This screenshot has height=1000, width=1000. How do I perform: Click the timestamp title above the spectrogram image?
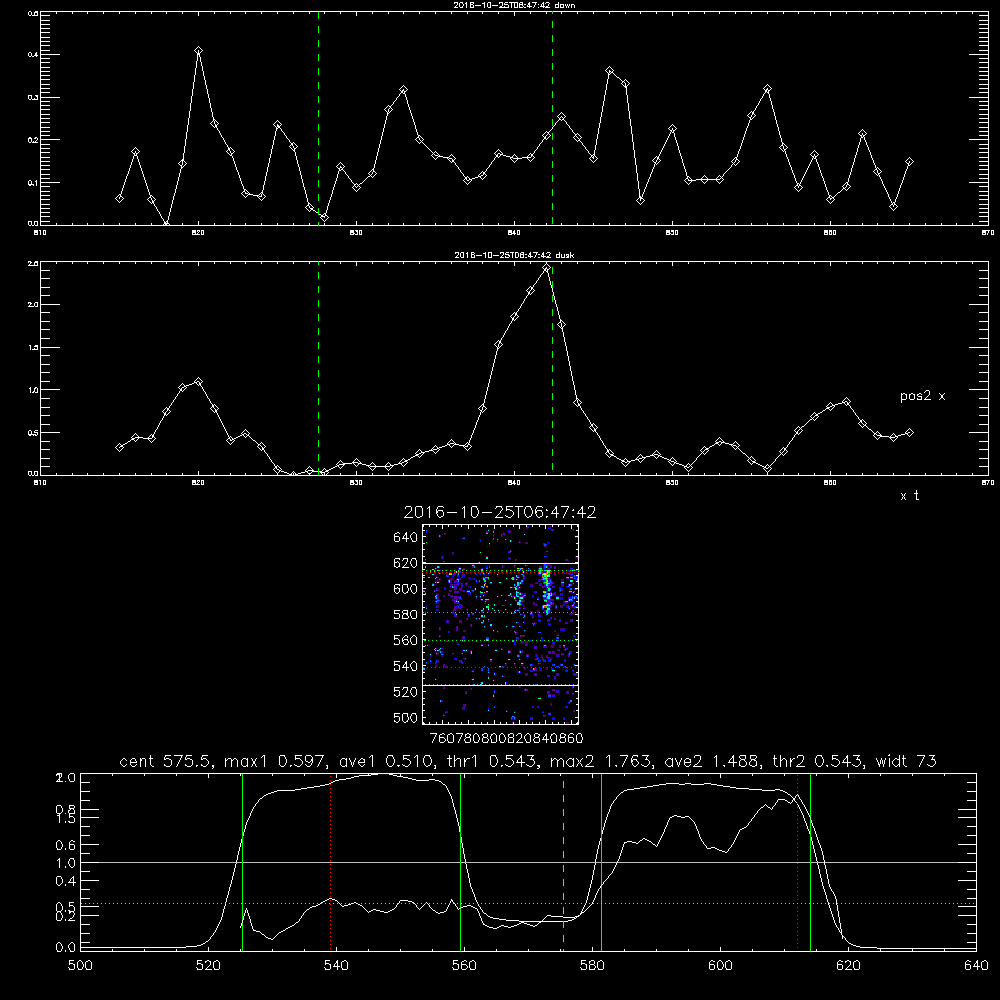click(x=500, y=512)
